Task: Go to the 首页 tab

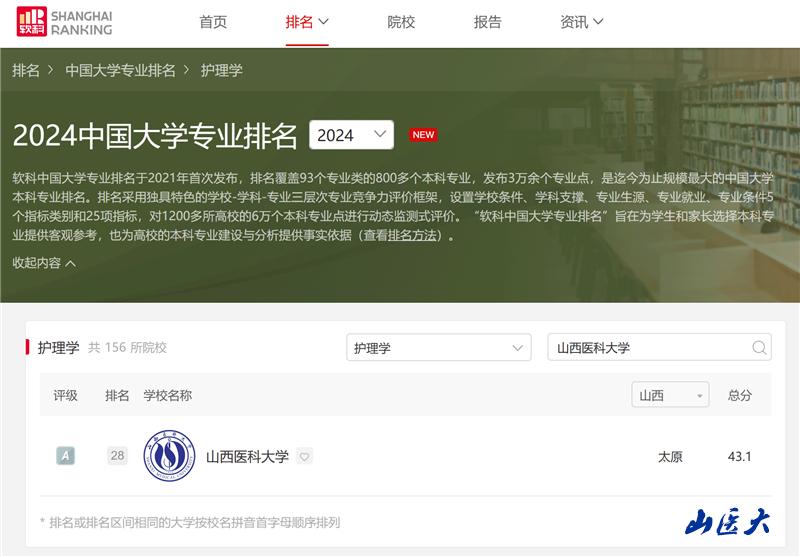Action: pyautogui.click(x=213, y=22)
